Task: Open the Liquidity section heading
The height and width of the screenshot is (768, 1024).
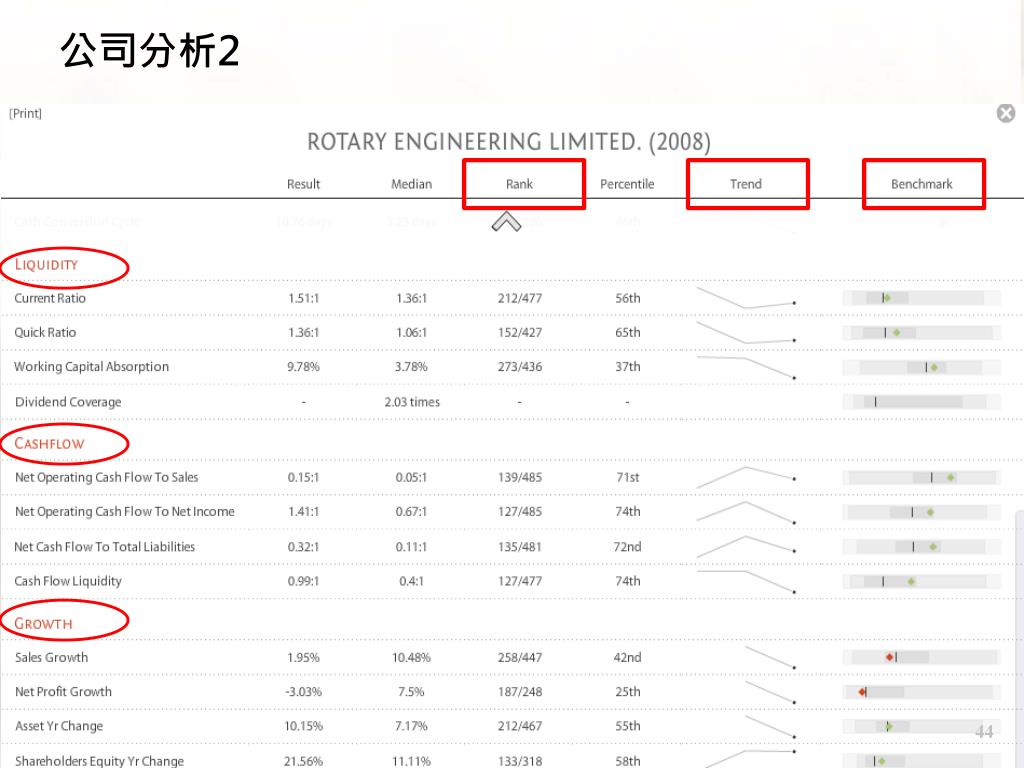Action: 46,264
